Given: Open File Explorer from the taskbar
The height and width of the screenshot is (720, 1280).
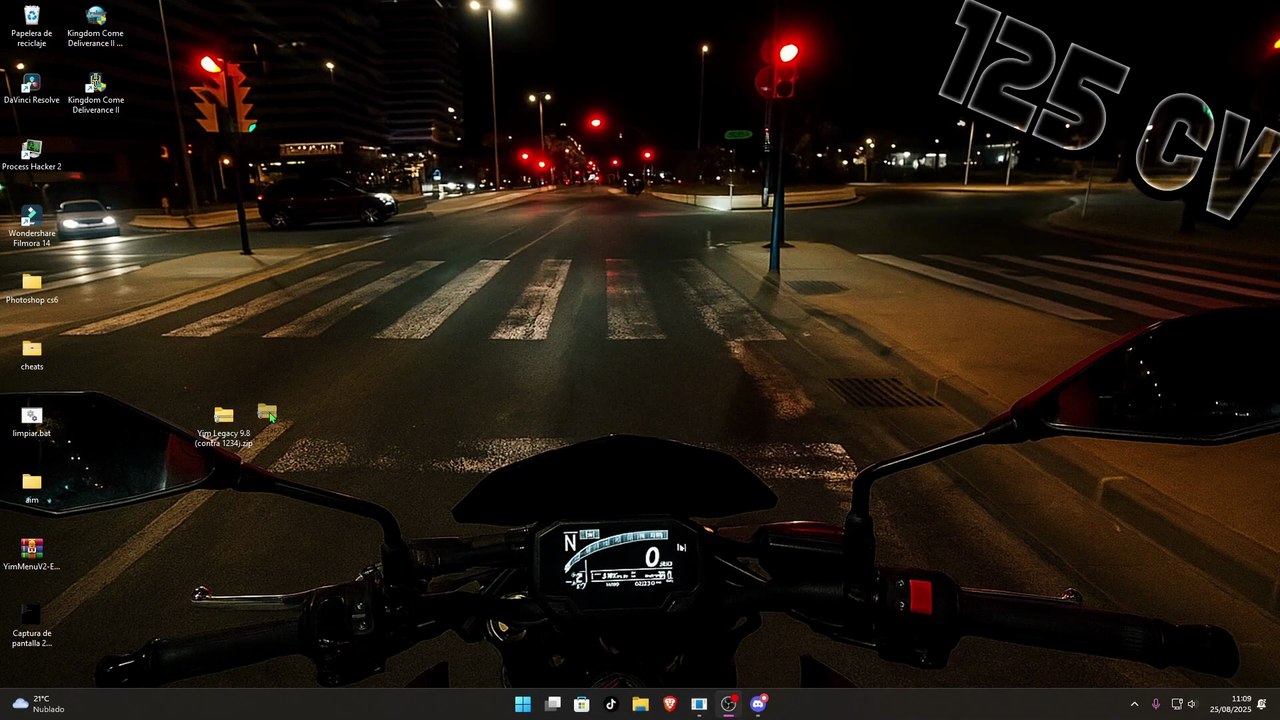Looking at the screenshot, I should 640,704.
